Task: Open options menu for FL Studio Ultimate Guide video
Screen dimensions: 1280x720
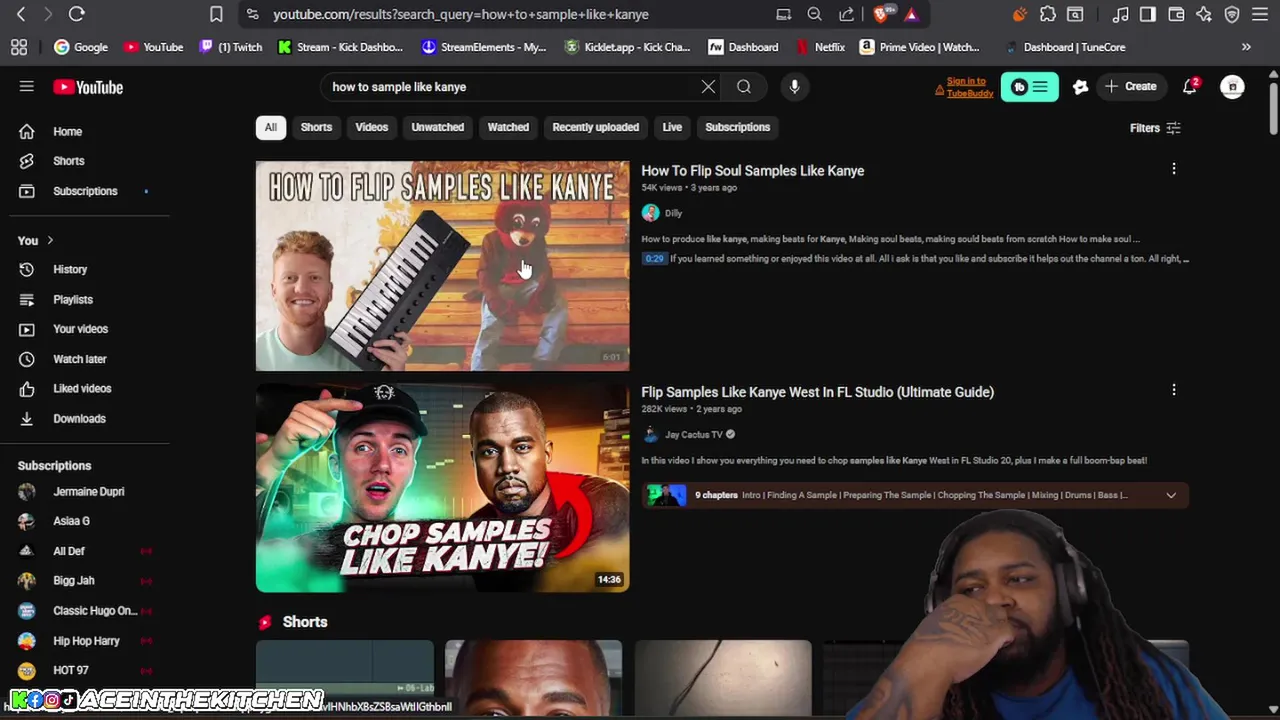Action: (x=1173, y=390)
